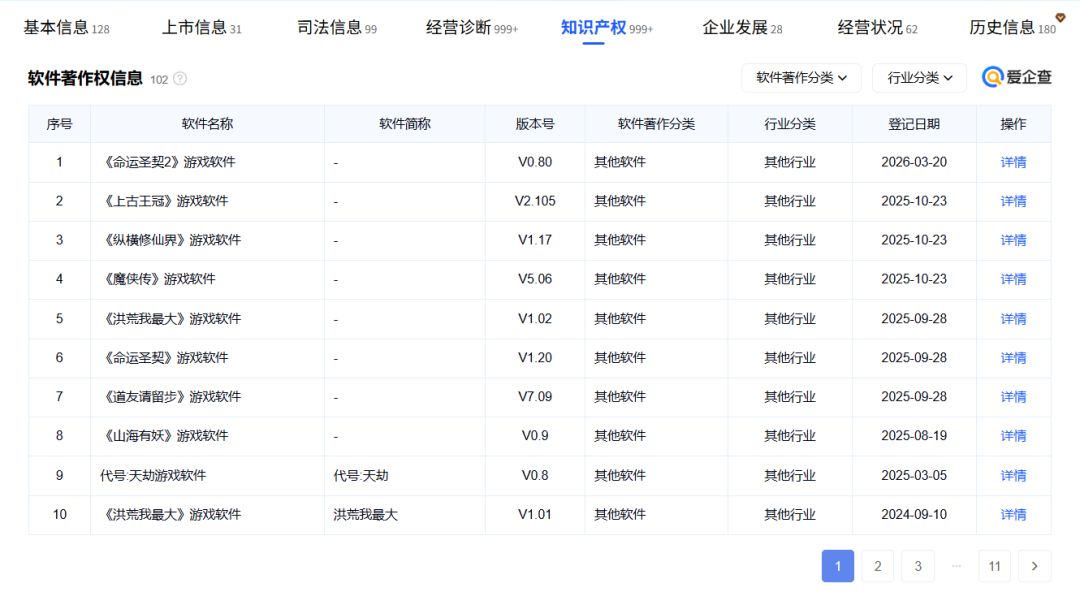Go to next page with arrow button
The image size is (1080, 605).
click(1034, 566)
